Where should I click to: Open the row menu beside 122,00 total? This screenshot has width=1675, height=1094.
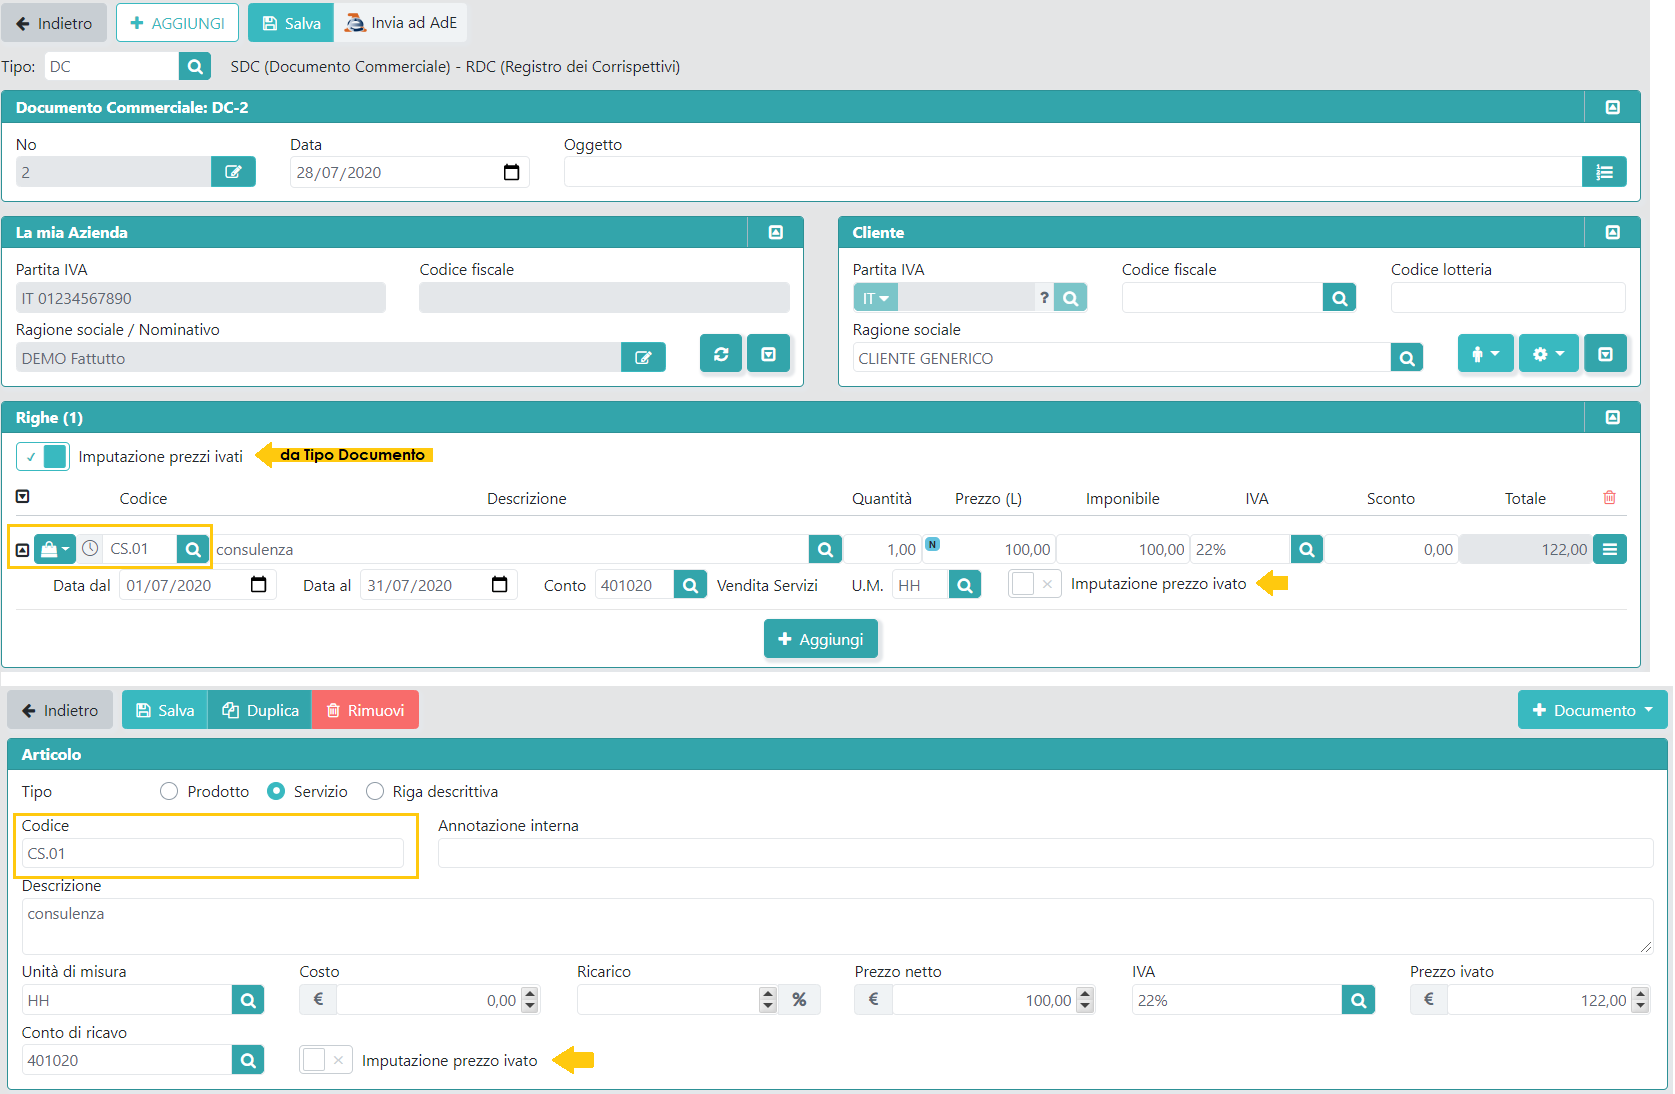point(1609,549)
